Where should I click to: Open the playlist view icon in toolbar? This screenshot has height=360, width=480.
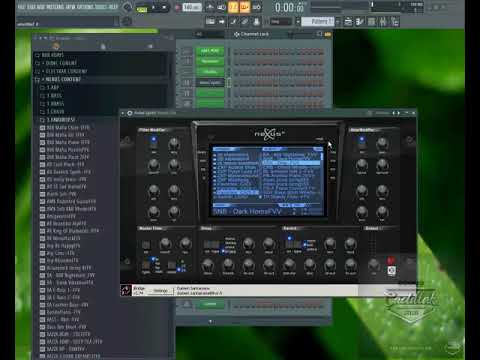click(210, 22)
